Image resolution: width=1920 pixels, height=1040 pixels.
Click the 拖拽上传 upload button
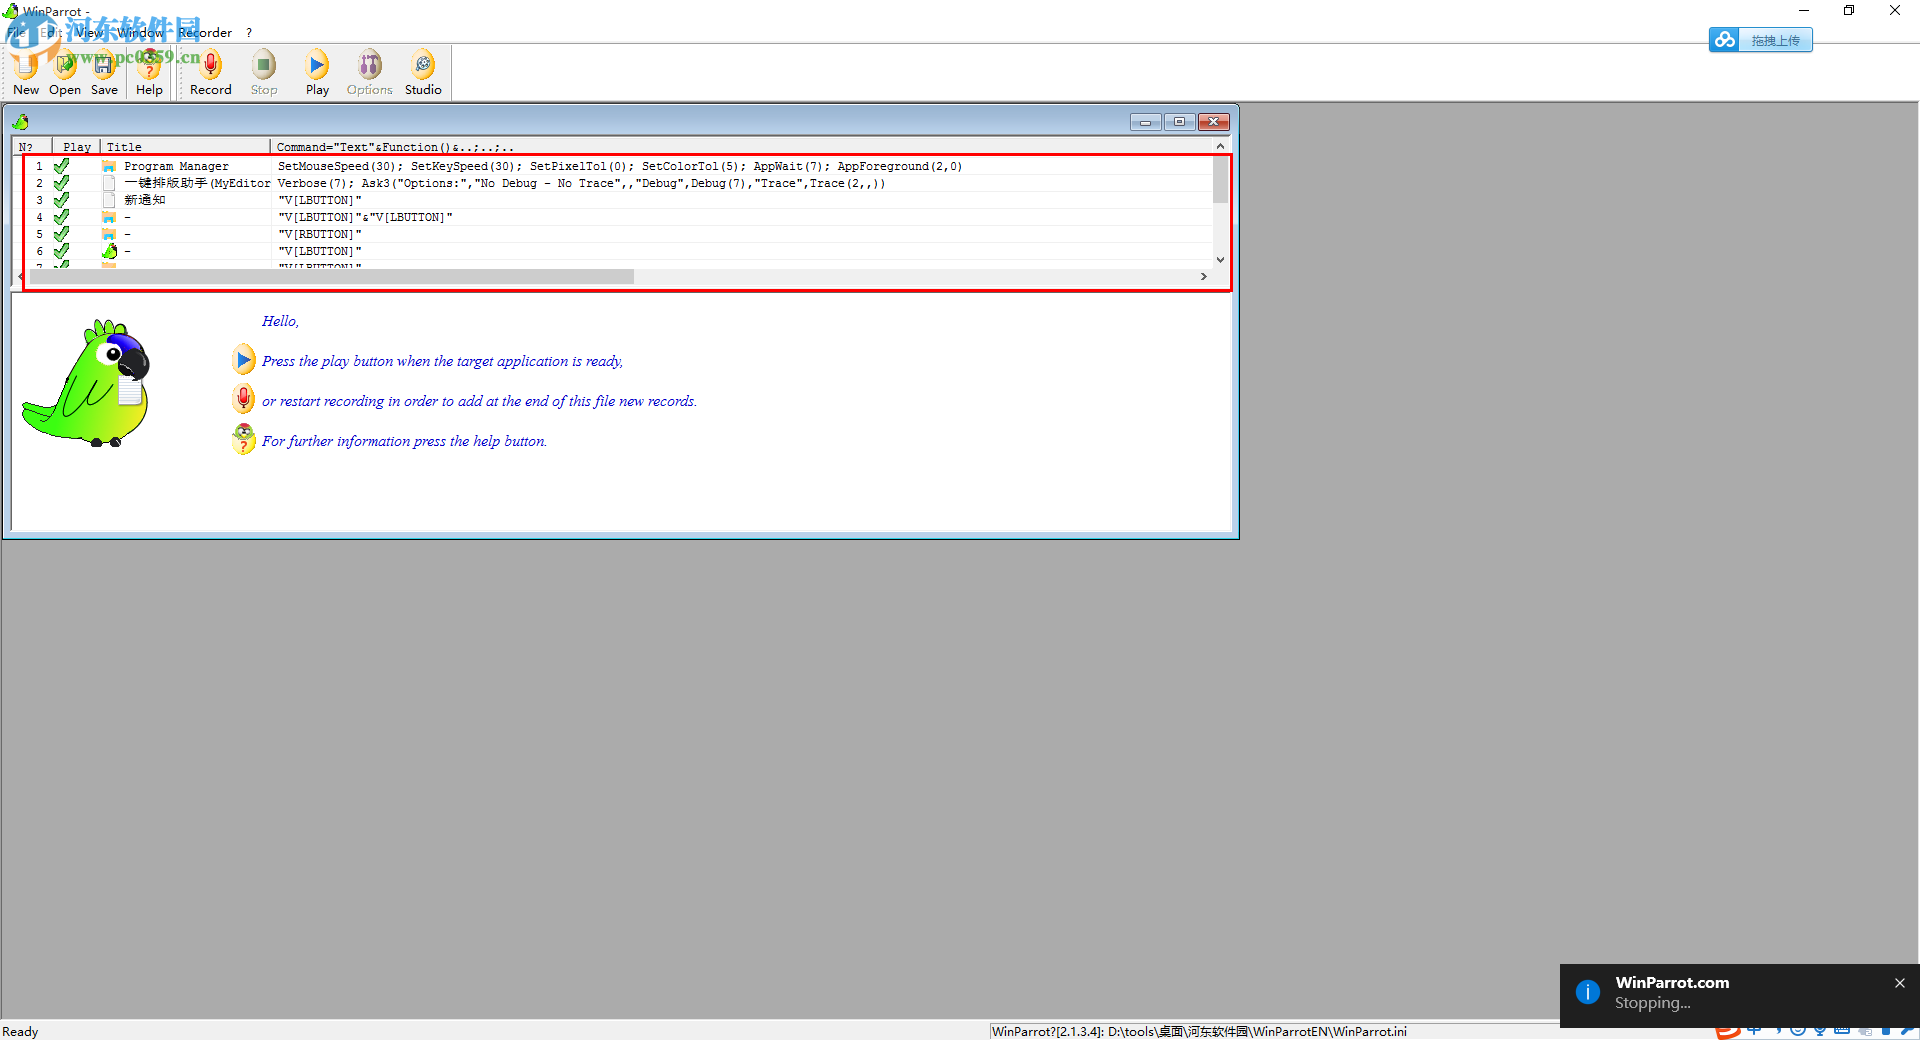[1761, 40]
